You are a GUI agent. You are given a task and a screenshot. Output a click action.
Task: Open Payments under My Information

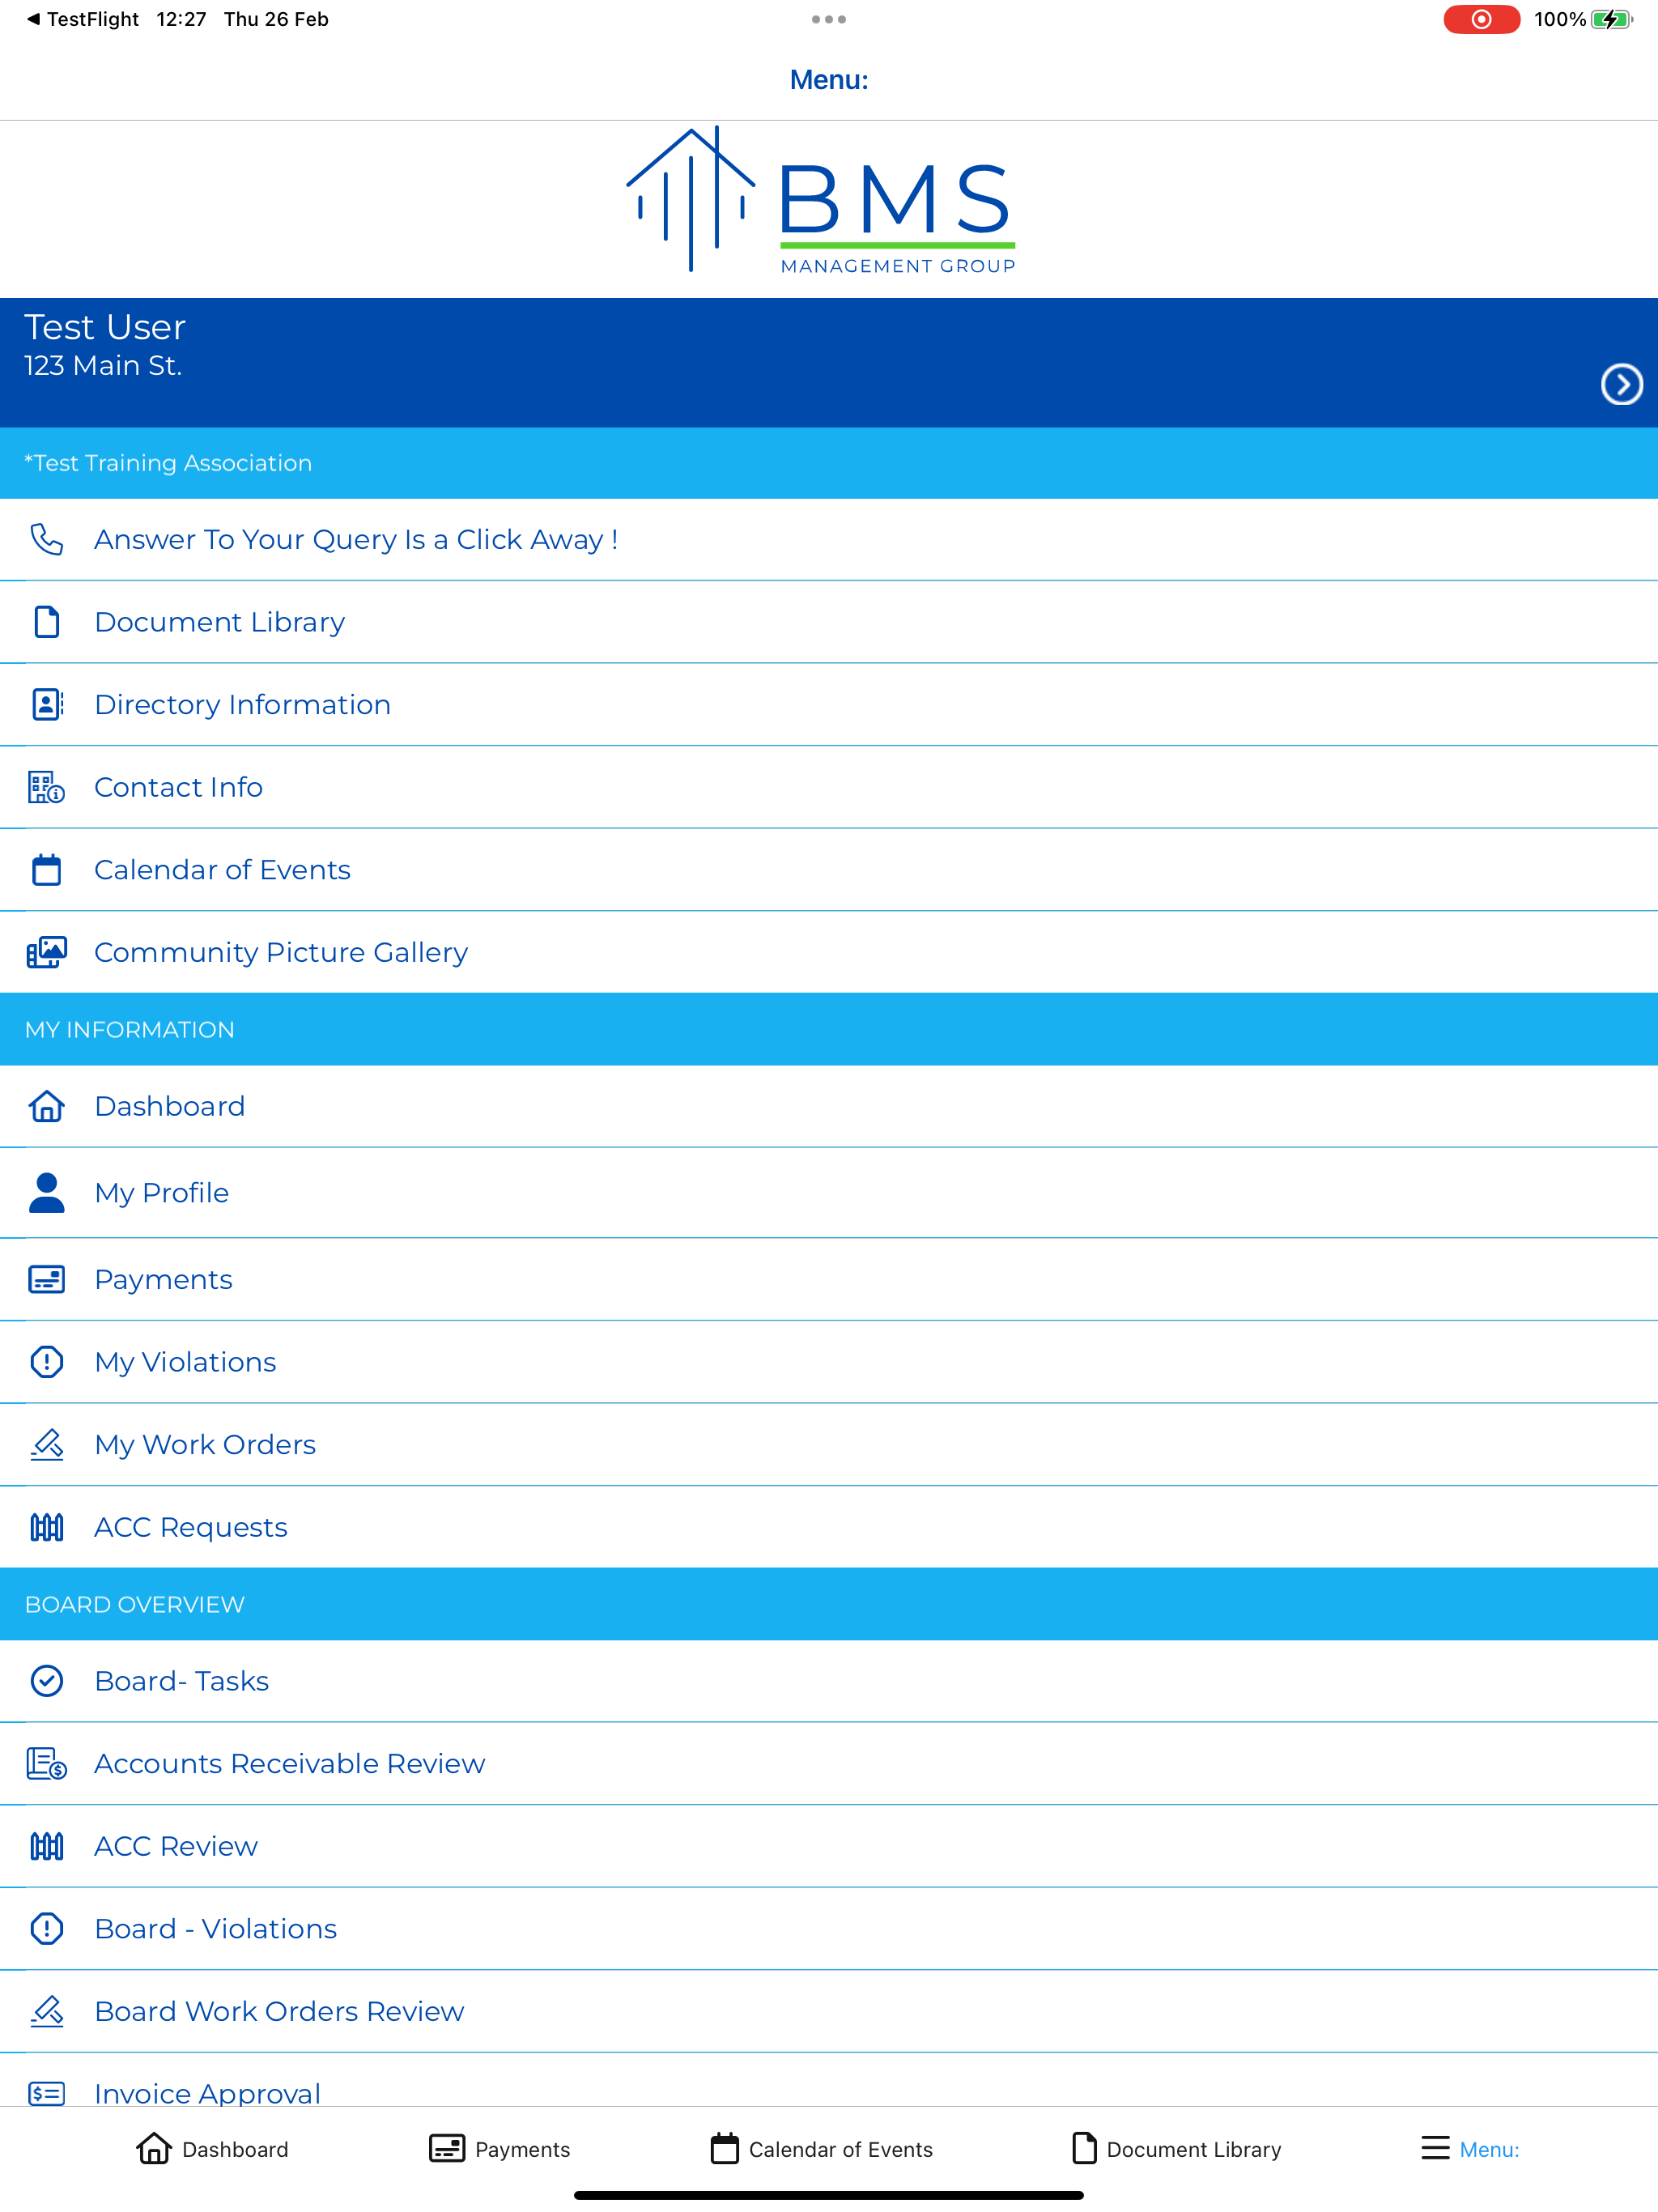pos(829,1279)
